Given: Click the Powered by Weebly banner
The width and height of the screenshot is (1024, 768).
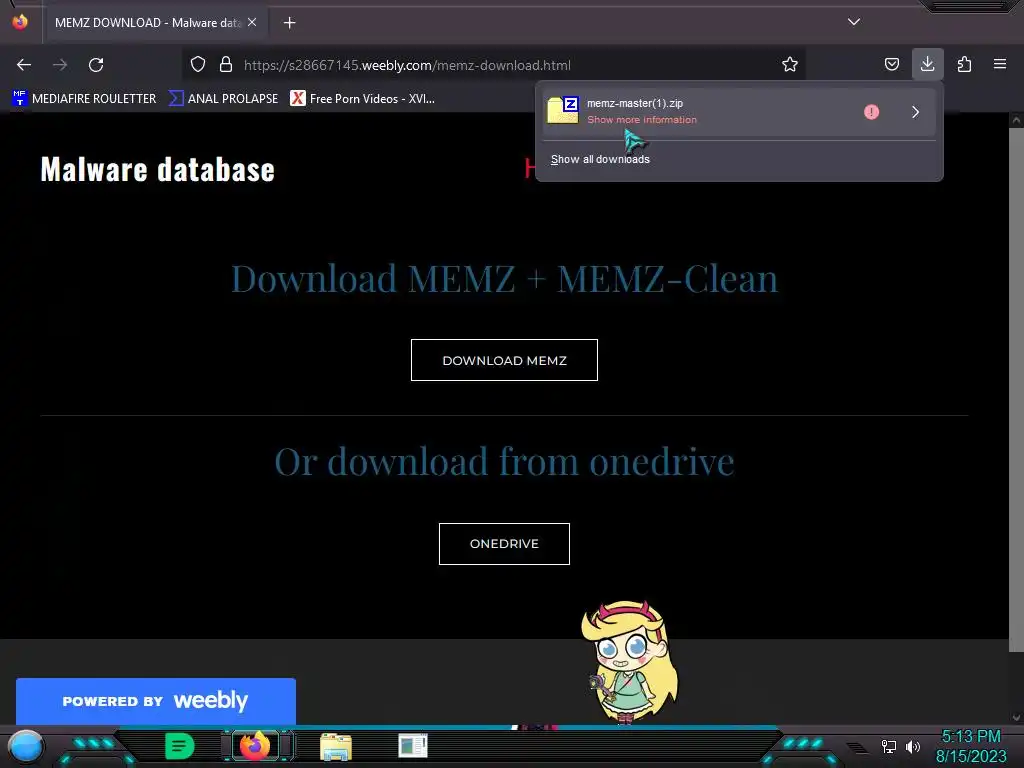Looking at the screenshot, I should (x=155, y=701).
